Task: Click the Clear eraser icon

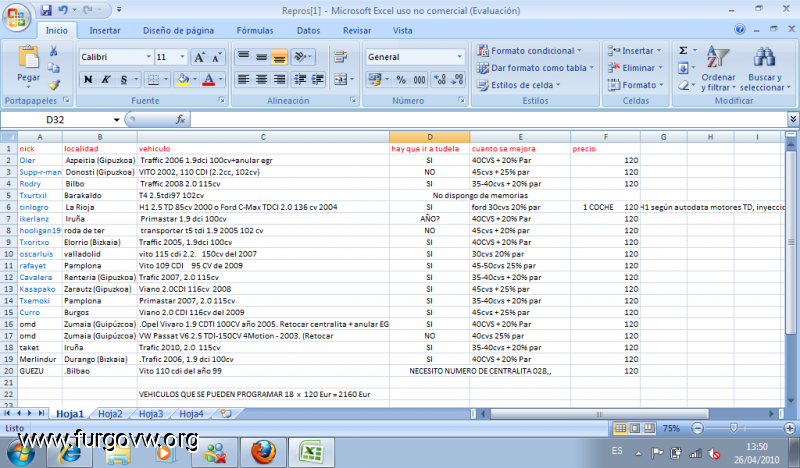Action: [684, 85]
